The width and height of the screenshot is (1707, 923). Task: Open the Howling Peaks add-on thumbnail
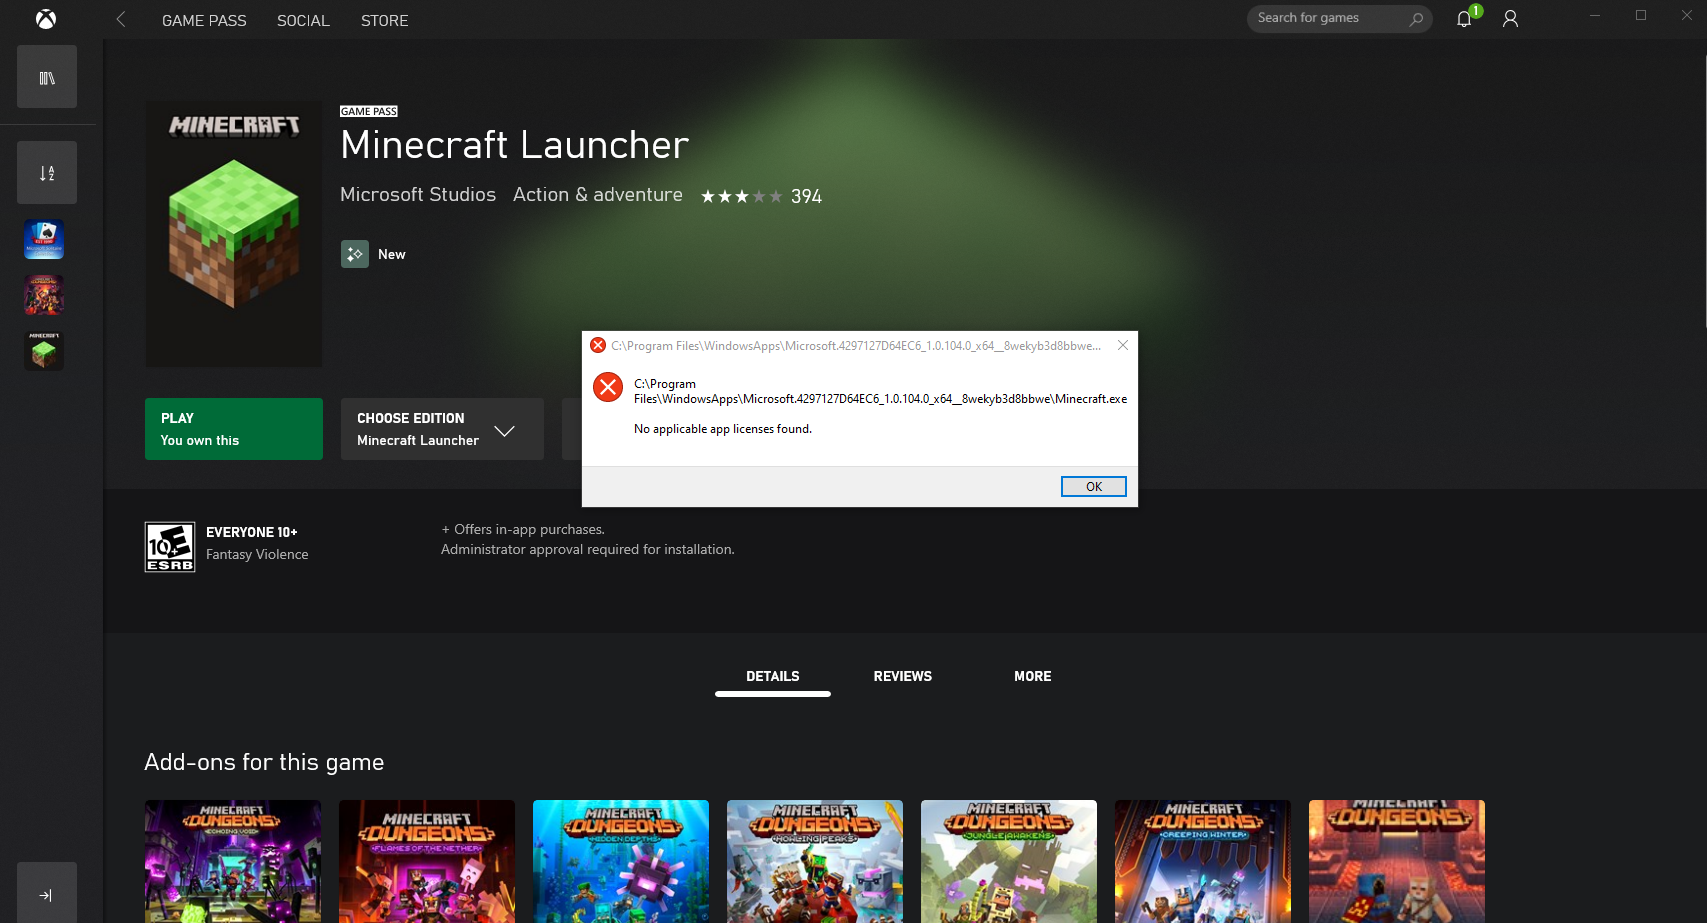(815, 861)
